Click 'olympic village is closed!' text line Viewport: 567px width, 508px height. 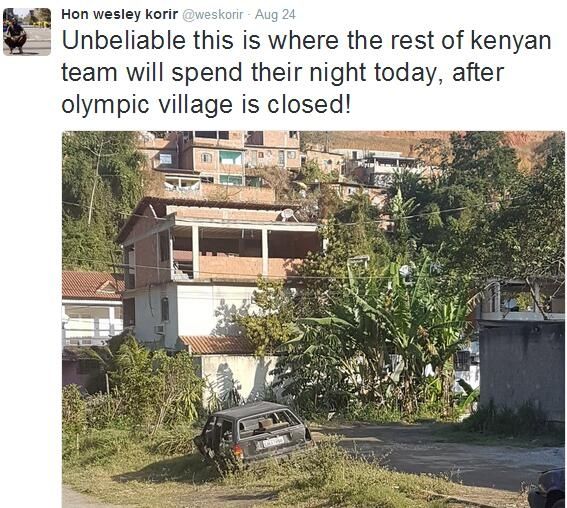pyautogui.click(x=206, y=104)
